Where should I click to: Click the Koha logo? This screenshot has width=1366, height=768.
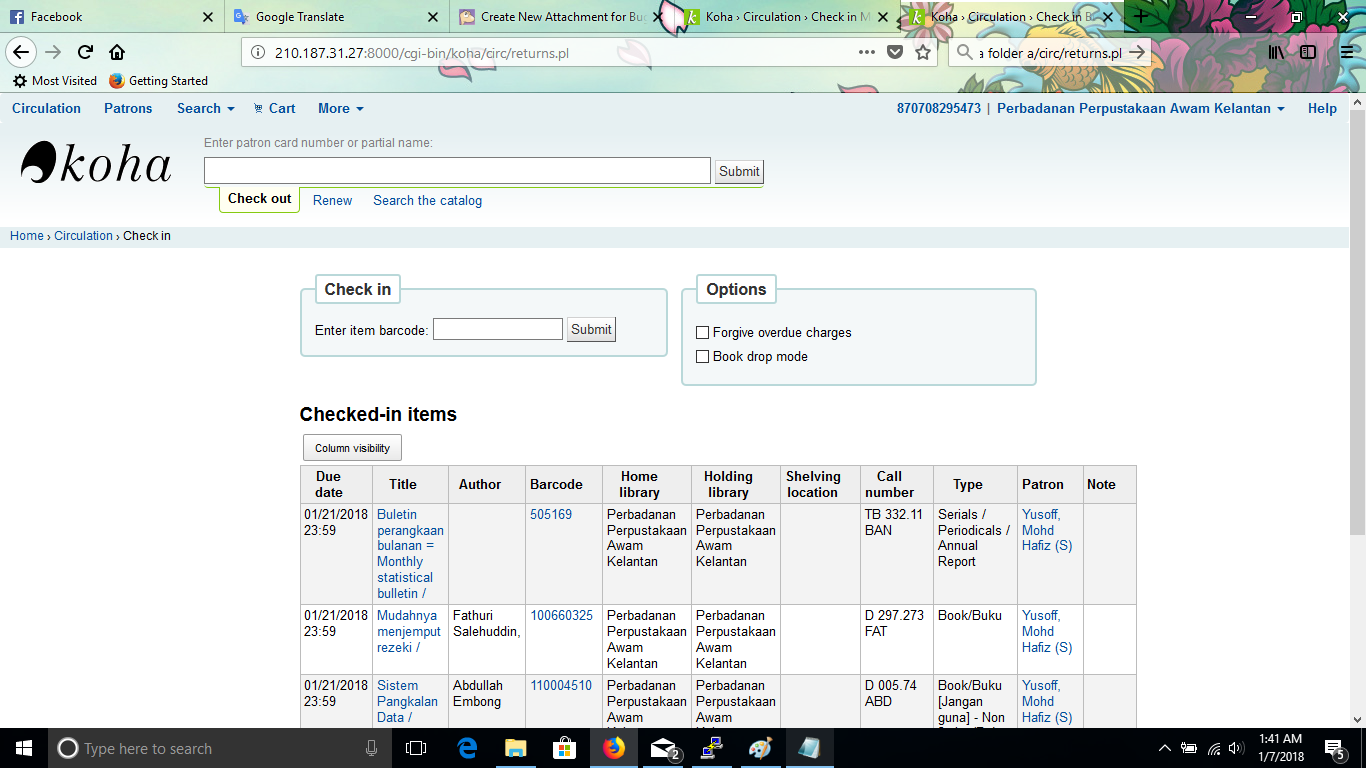point(96,163)
